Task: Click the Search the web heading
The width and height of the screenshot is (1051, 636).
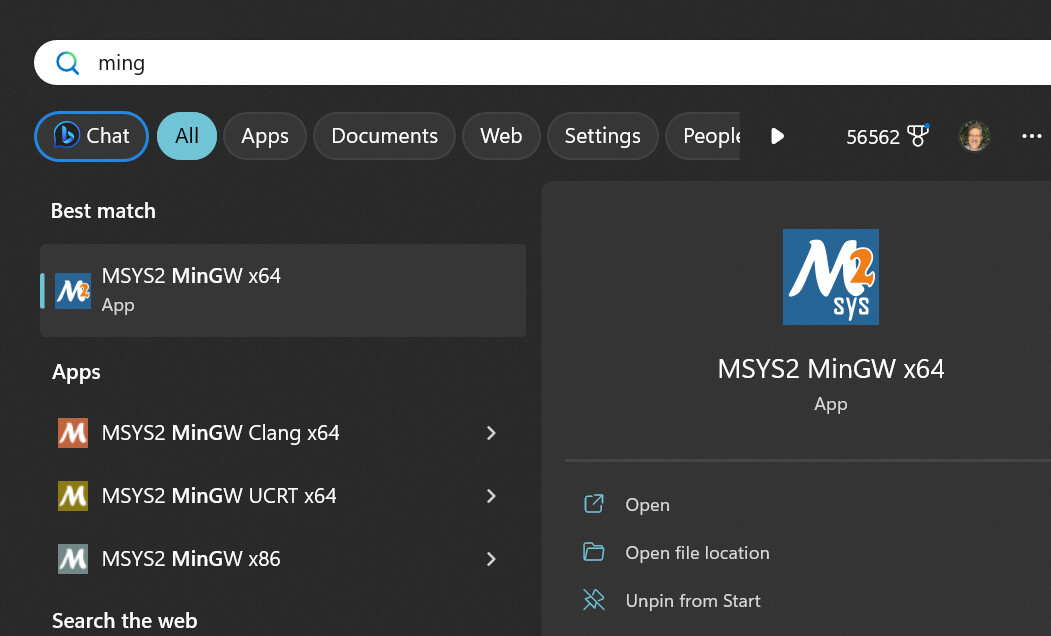Action: pos(125,621)
